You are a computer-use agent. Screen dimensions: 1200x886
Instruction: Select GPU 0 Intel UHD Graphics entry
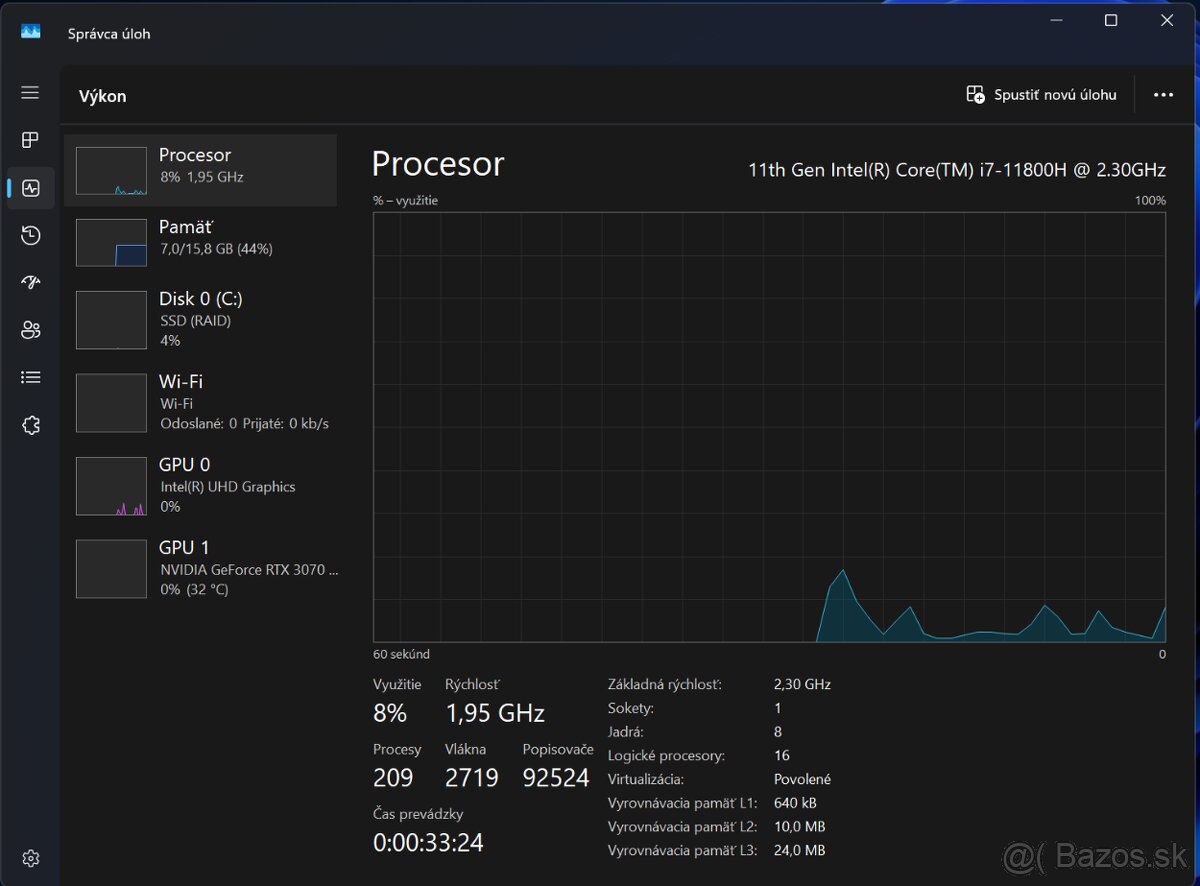200,485
